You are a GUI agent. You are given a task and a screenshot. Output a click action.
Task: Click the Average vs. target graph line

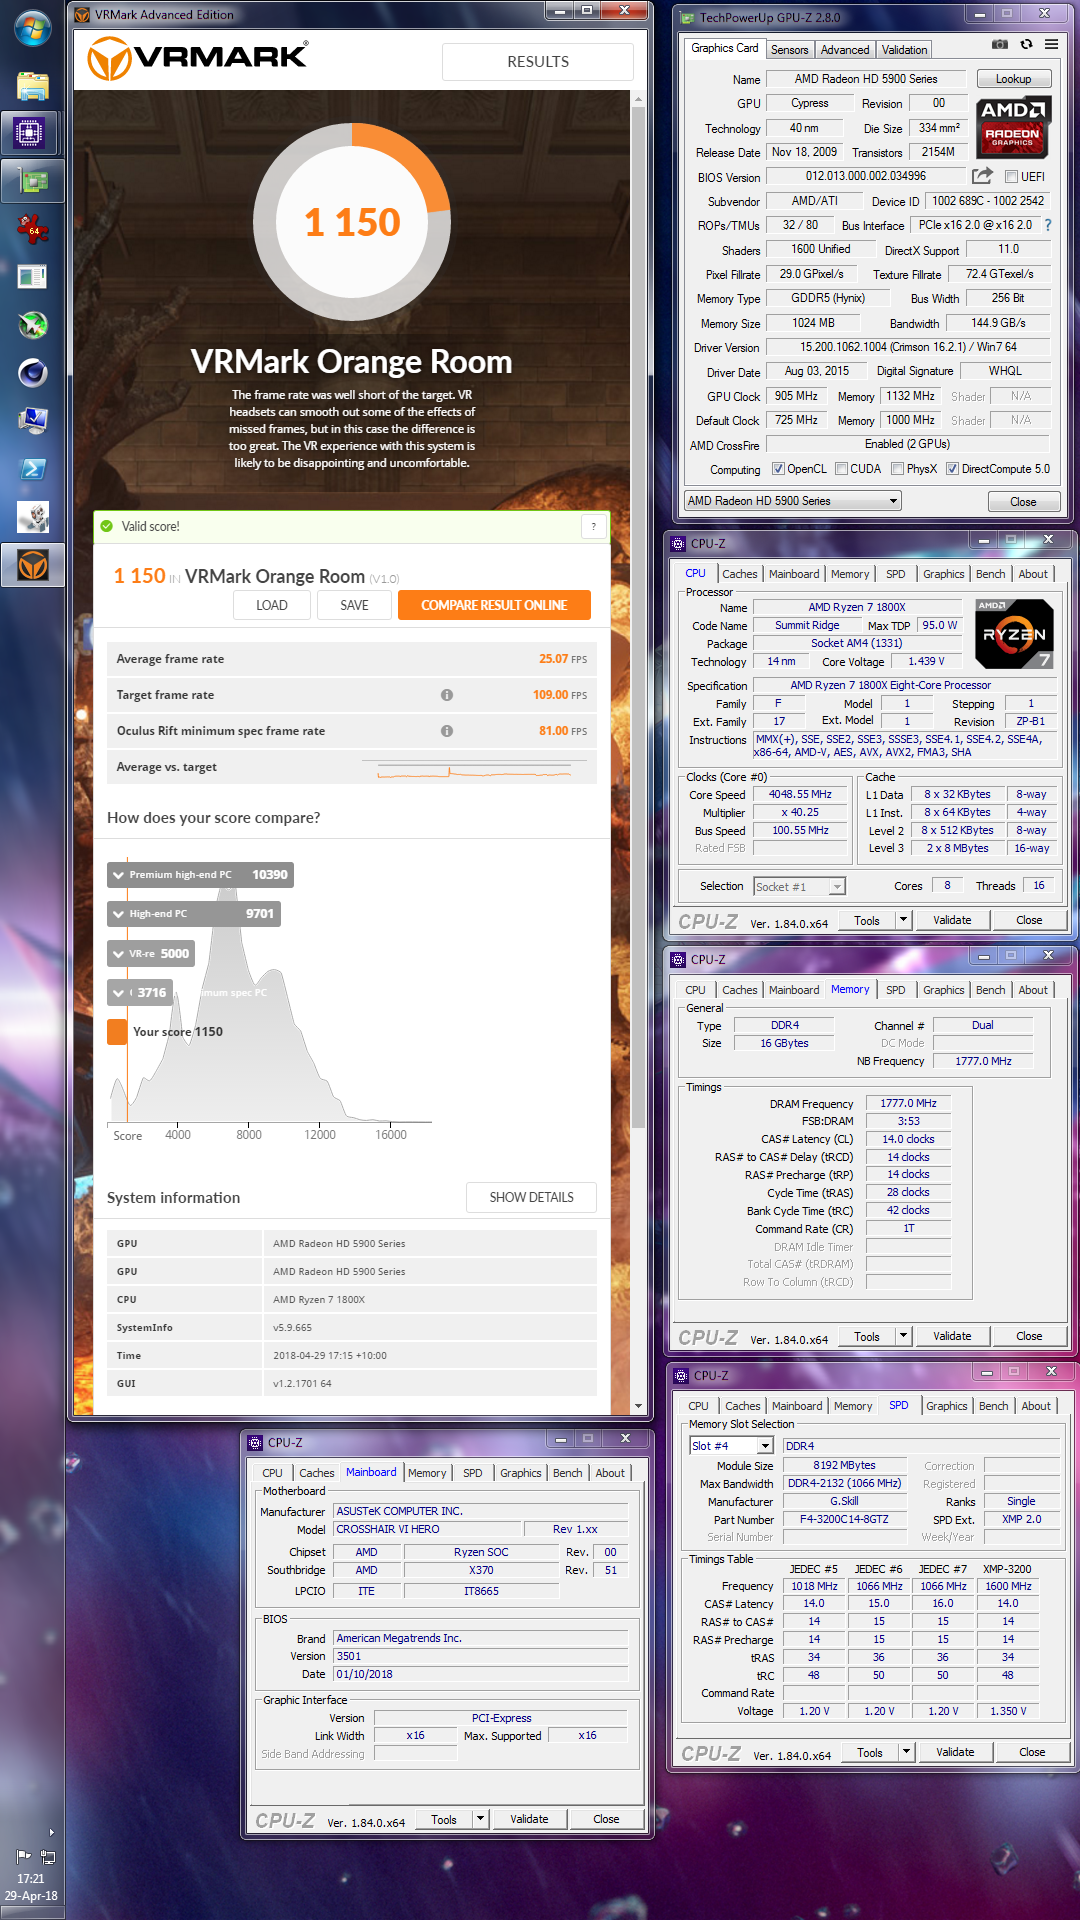click(475, 770)
